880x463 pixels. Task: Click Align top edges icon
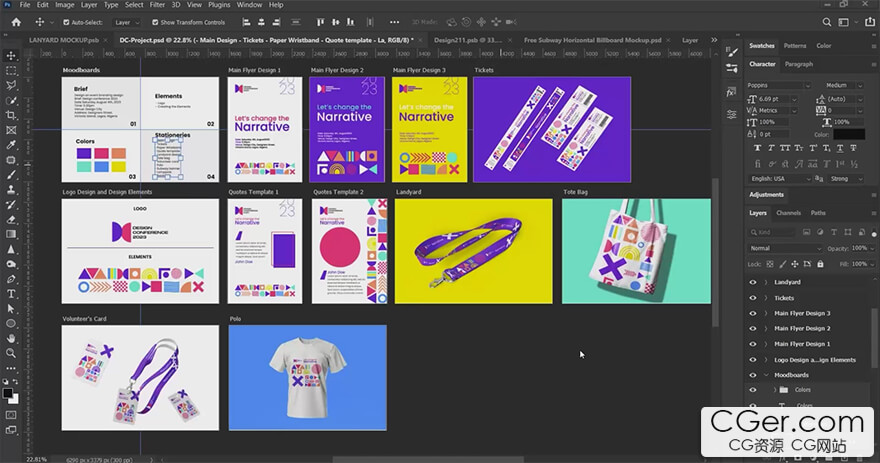coord(320,22)
